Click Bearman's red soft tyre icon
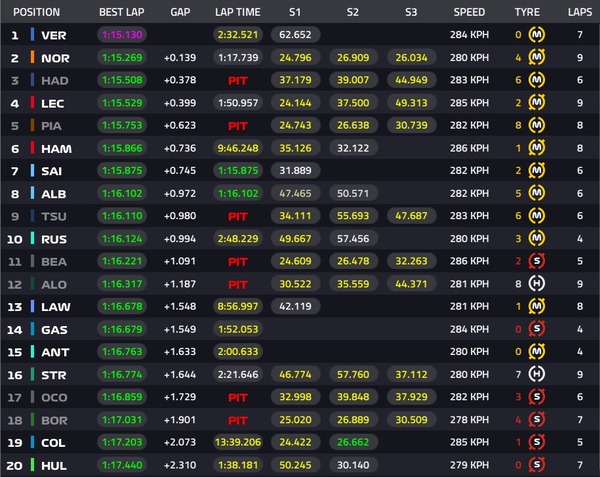The image size is (600, 477). (x=538, y=260)
